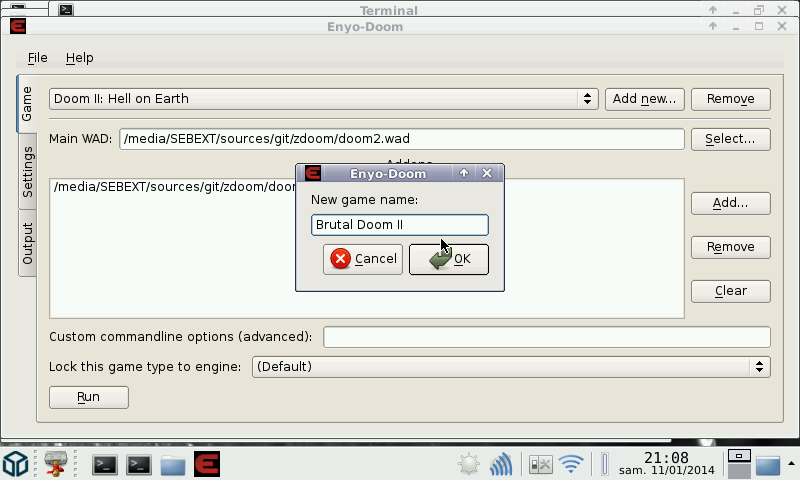Click the Enyo-Doom icon in the taskbar
The height and width of the screenshot is (480, 800).
207,464
